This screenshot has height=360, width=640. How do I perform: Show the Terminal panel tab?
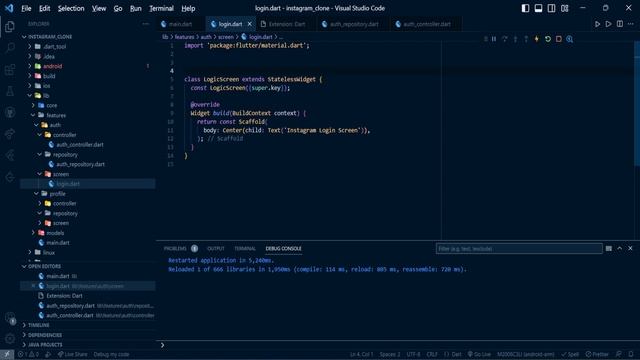[245, 248]
